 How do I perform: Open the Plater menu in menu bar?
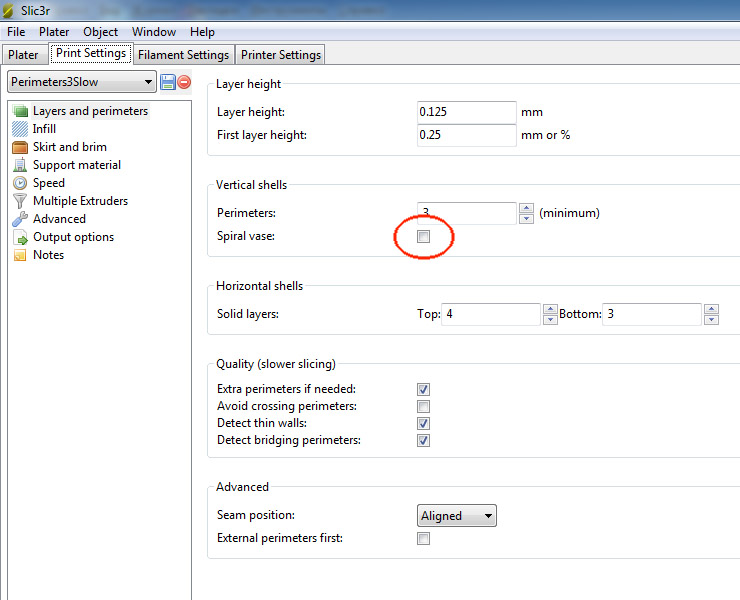[x=54, y=32]
